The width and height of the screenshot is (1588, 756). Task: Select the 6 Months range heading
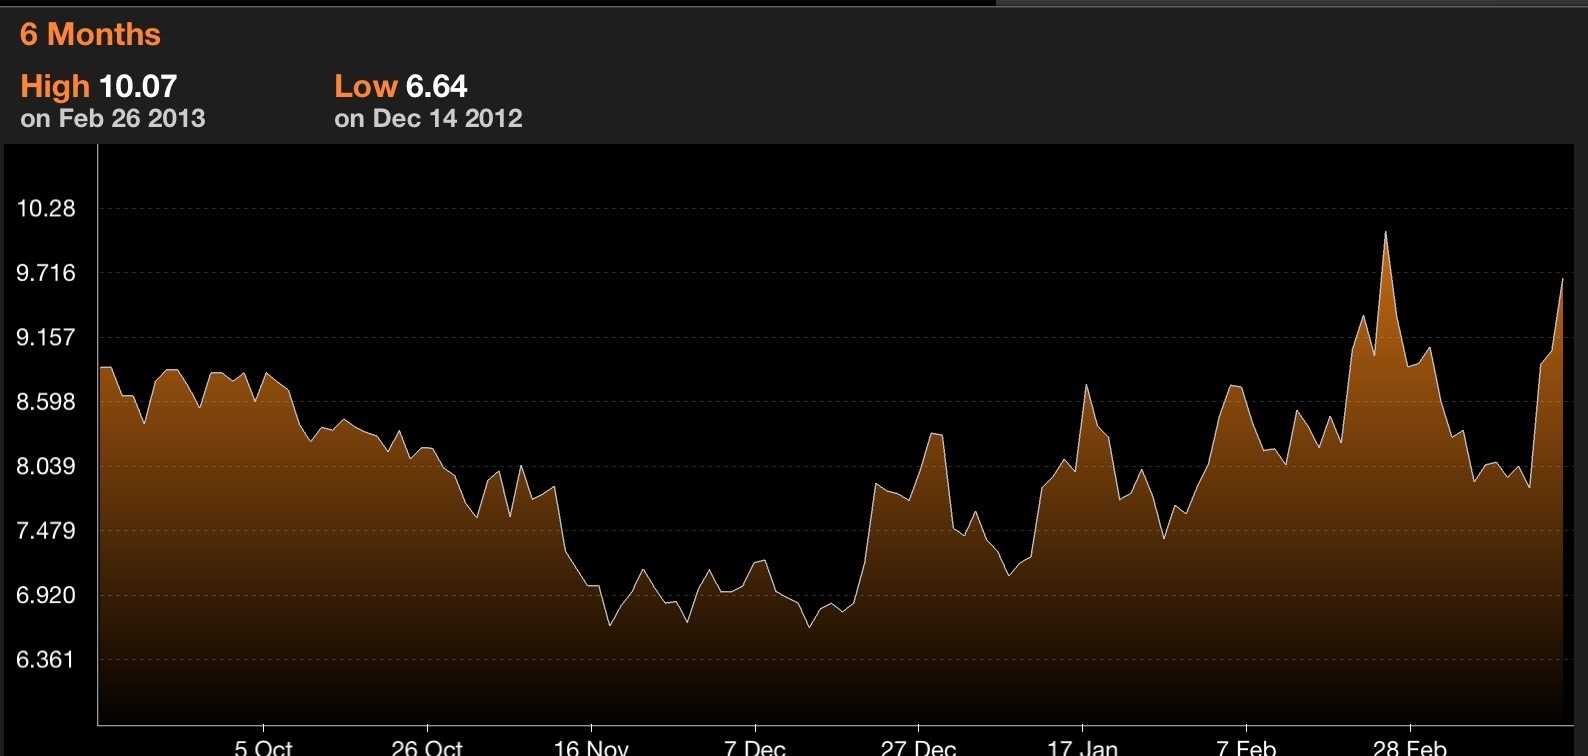tap(90, 35)
